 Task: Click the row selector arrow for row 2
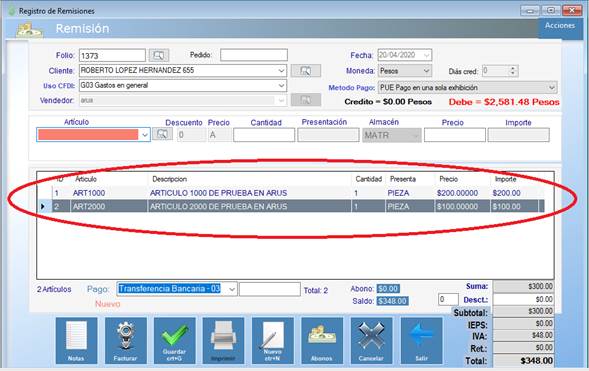click(x=43, y=207)
